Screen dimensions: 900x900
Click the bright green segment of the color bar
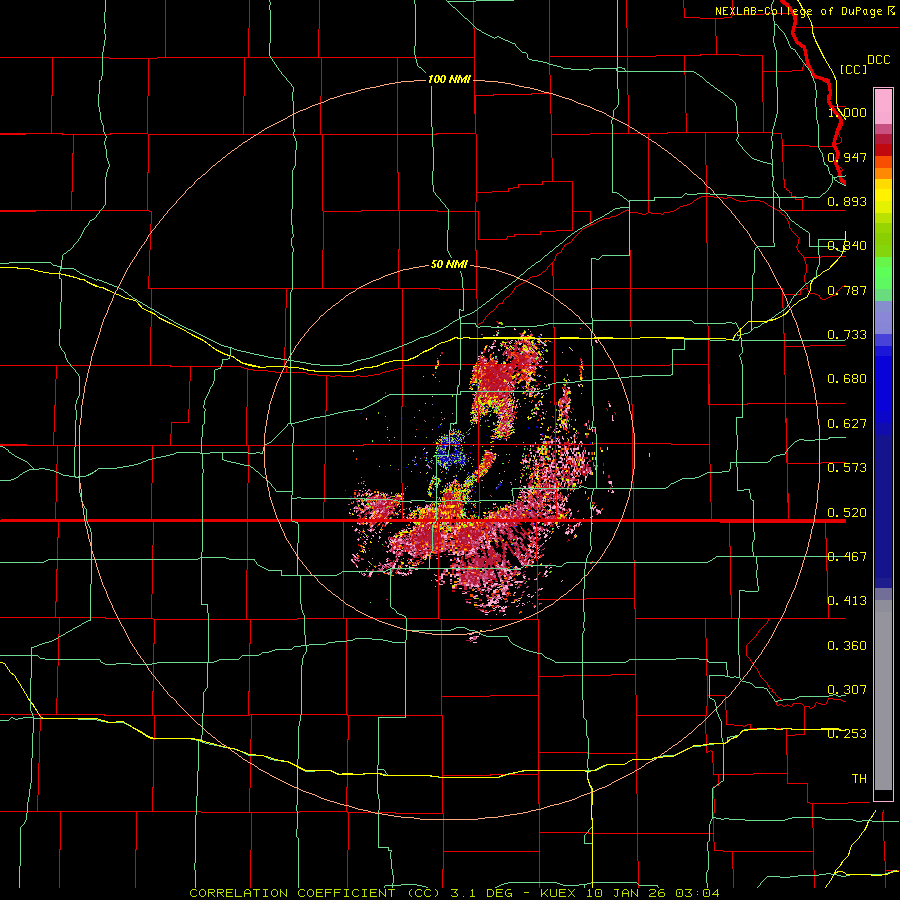(x=883, y=272)
